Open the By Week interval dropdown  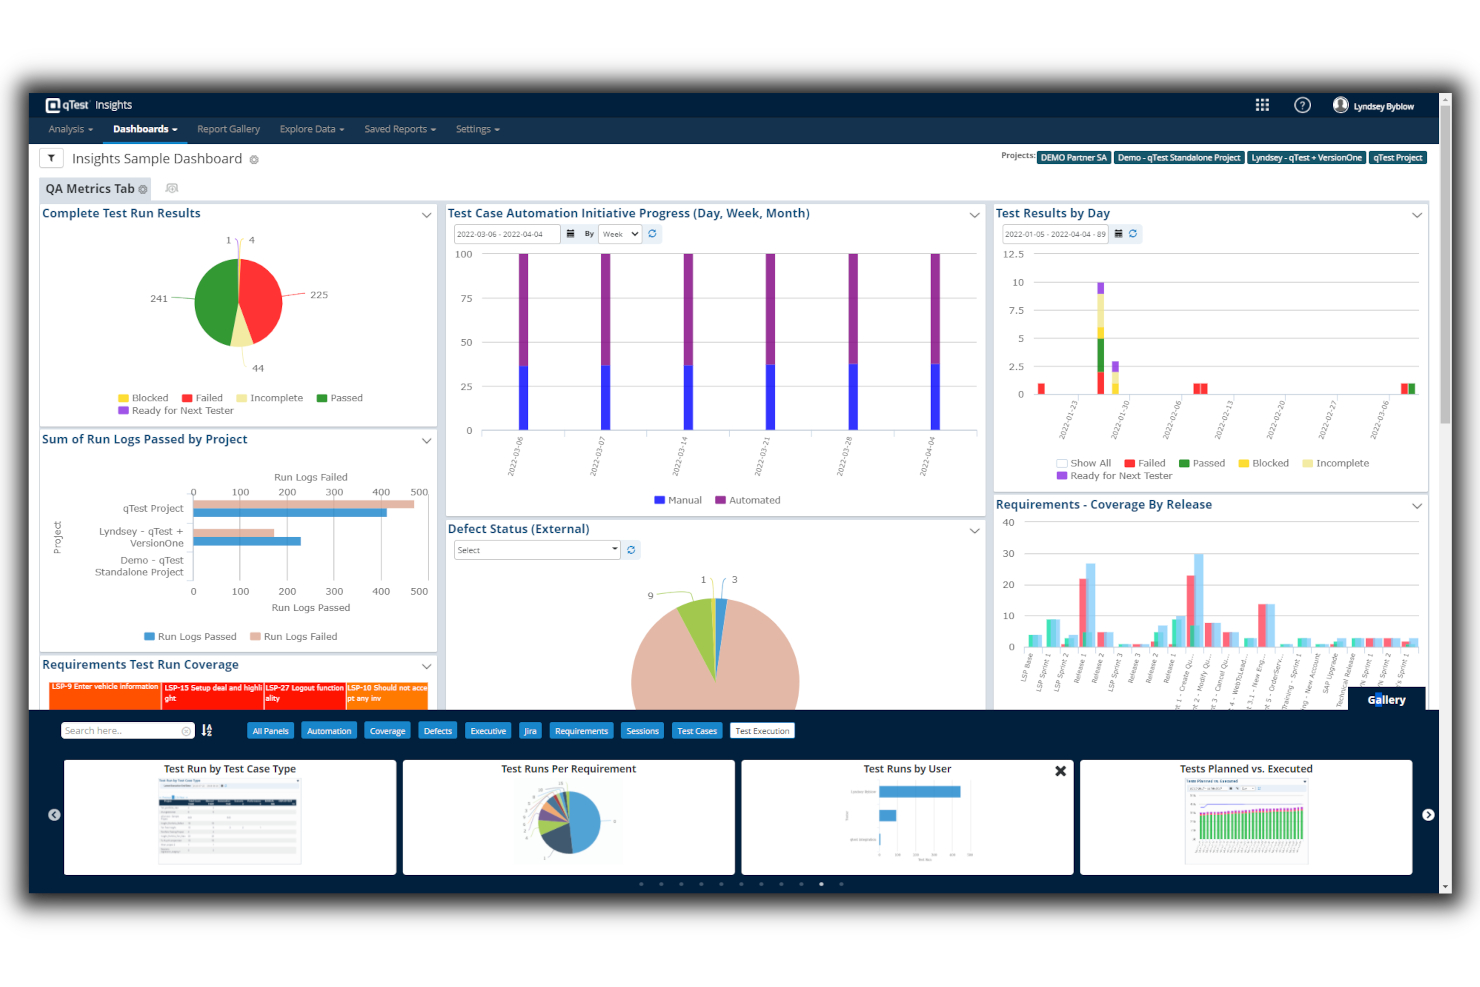[620, 234]
